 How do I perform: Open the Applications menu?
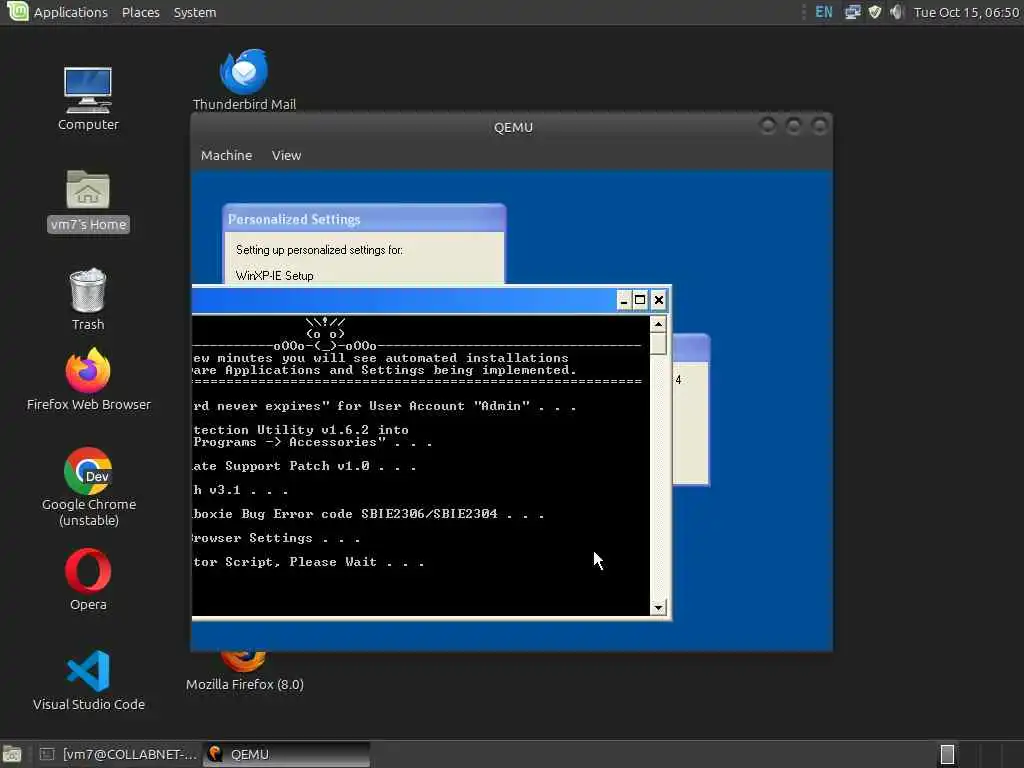tap(71, 12)
